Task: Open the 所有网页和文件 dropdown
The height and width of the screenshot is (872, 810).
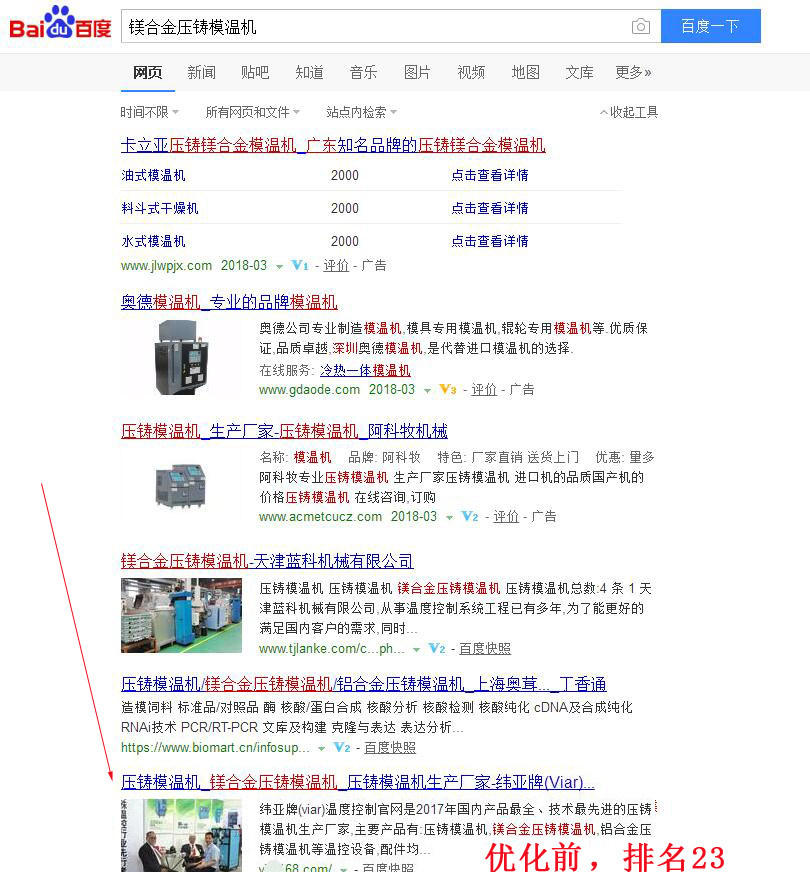Action: coord(252,112)
